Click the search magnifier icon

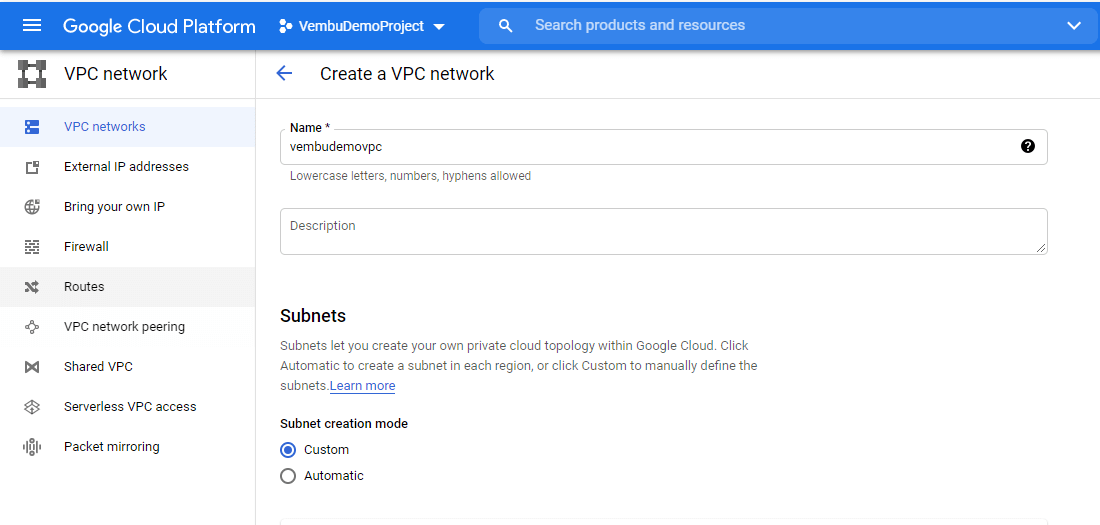pyautogui.click(x=505, y=26)
